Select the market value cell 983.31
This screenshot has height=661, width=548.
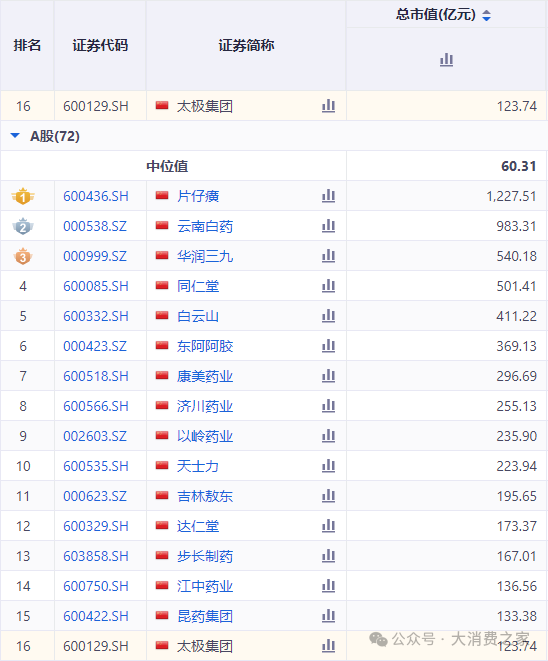(x=516, y=226)
